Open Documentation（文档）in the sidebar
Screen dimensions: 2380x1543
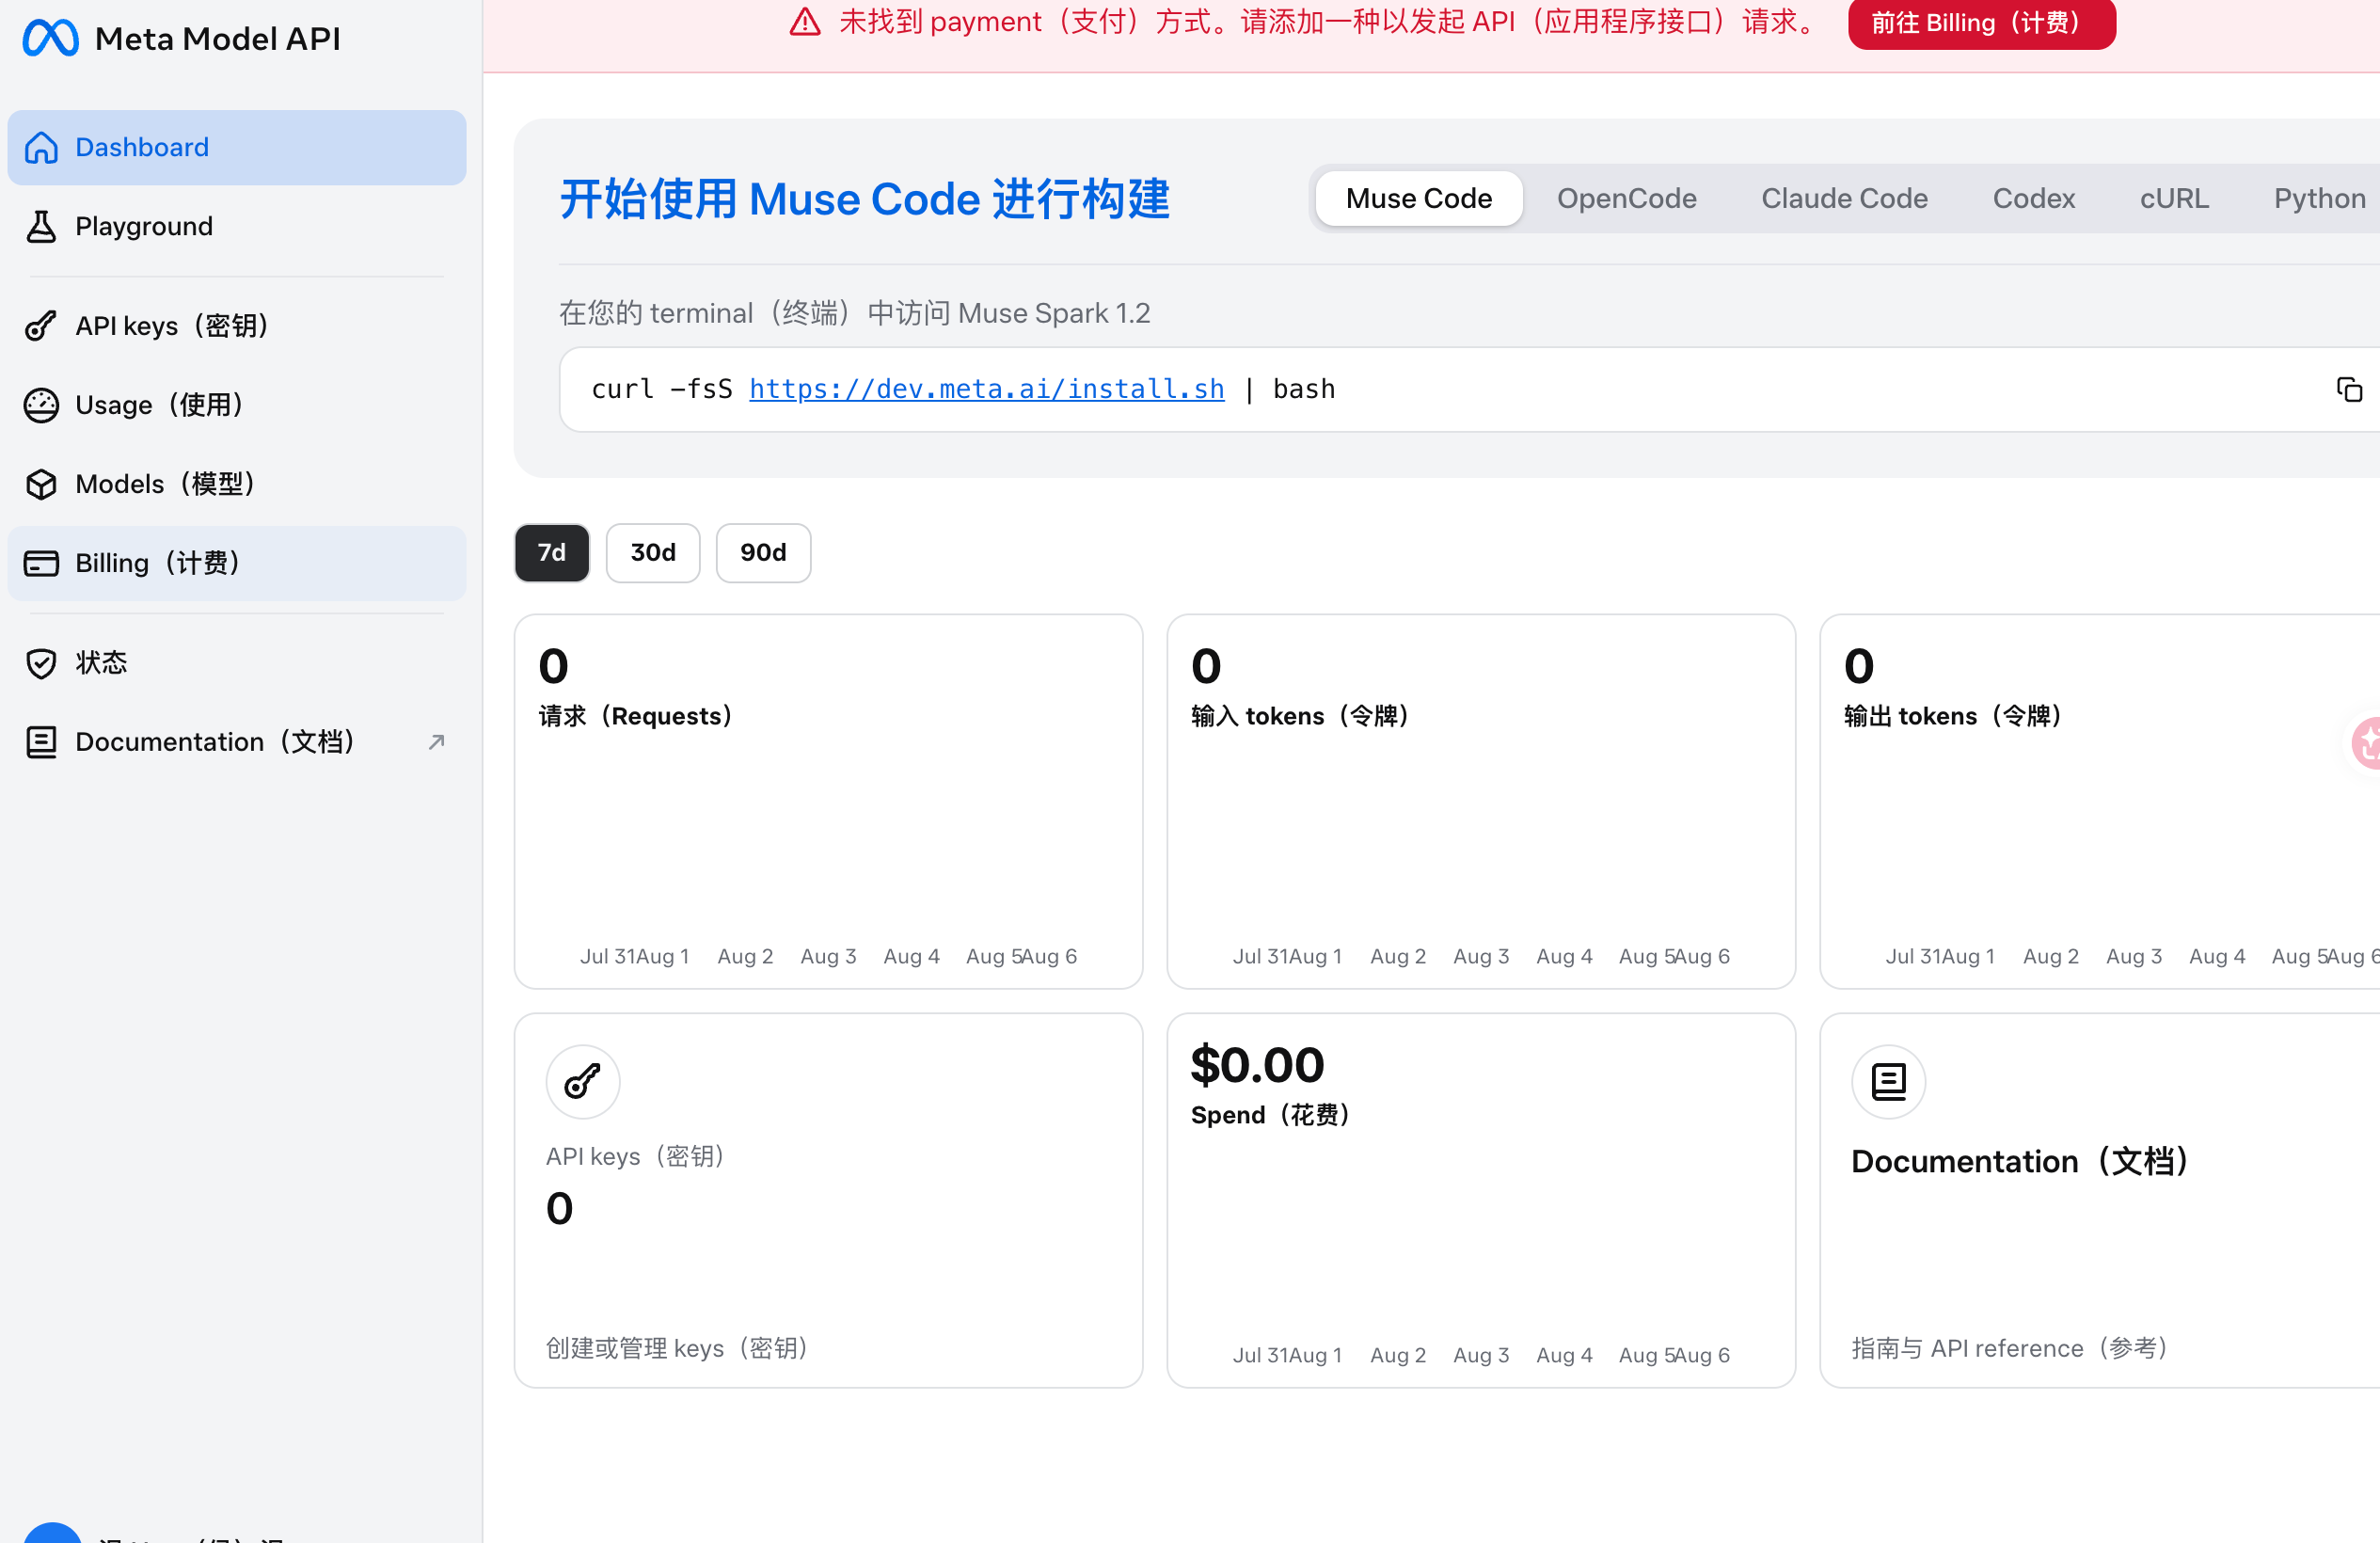[237, 742]
